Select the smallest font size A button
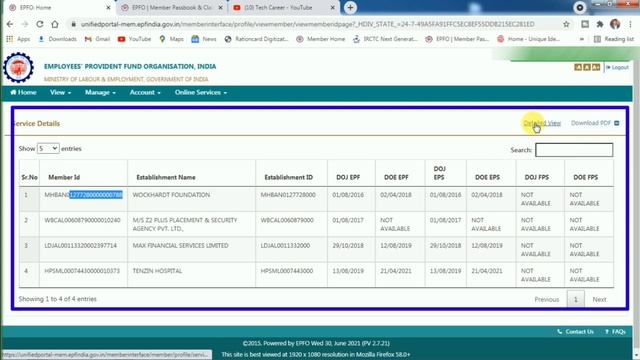This screenshot has height=360, width=640. (x=578, y=67)
